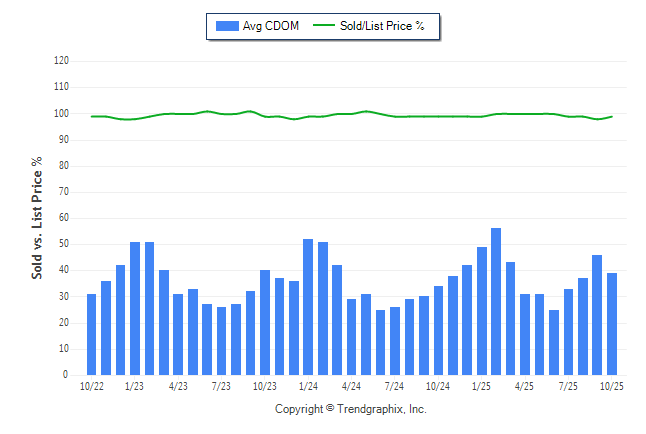The image size is (646, 434).
Task: Select the tallest bar in the chart
Action: pyautogui.click(x=496, y=301)
